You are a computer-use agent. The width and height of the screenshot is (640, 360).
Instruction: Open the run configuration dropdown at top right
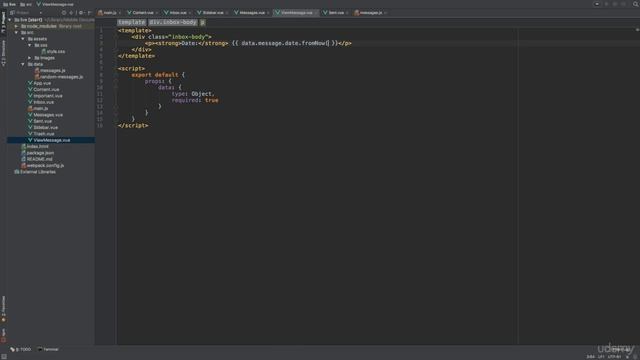(597, 4)
